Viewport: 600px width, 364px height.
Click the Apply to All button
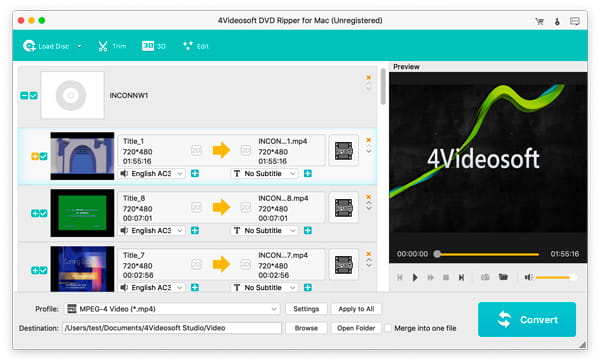(x=356, y=309)
